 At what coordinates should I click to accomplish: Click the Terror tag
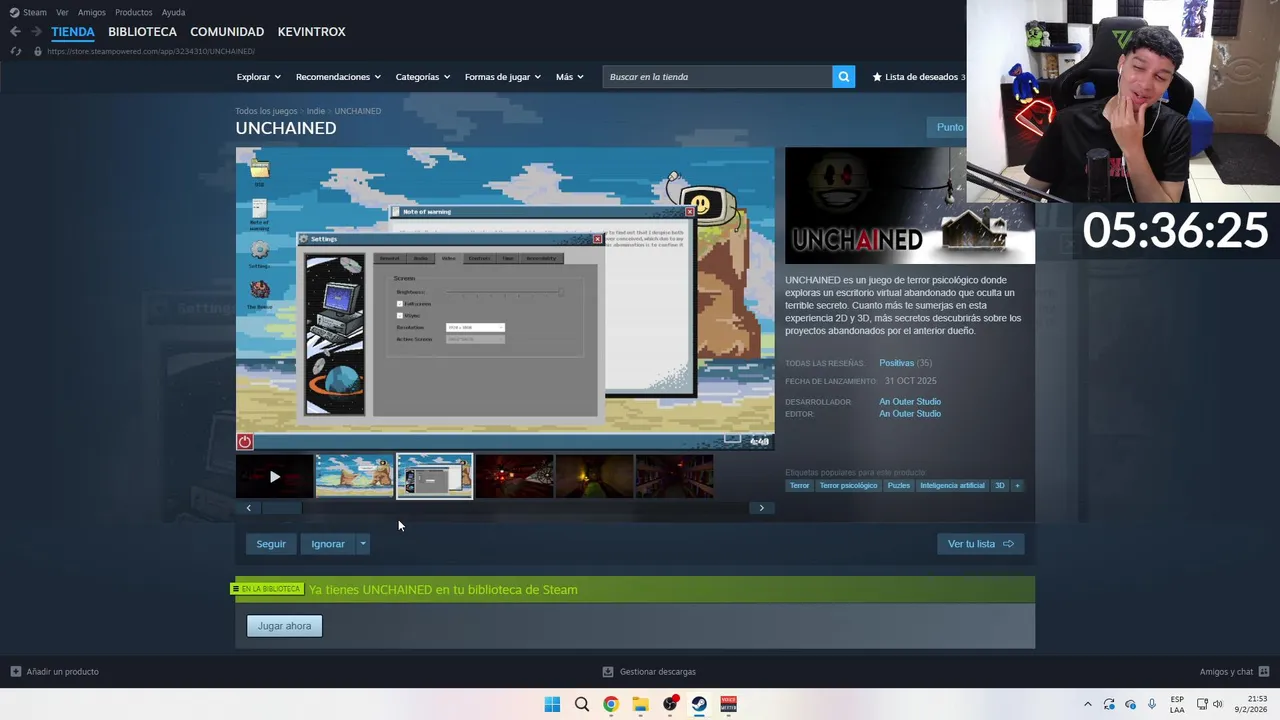click(799, 486)
